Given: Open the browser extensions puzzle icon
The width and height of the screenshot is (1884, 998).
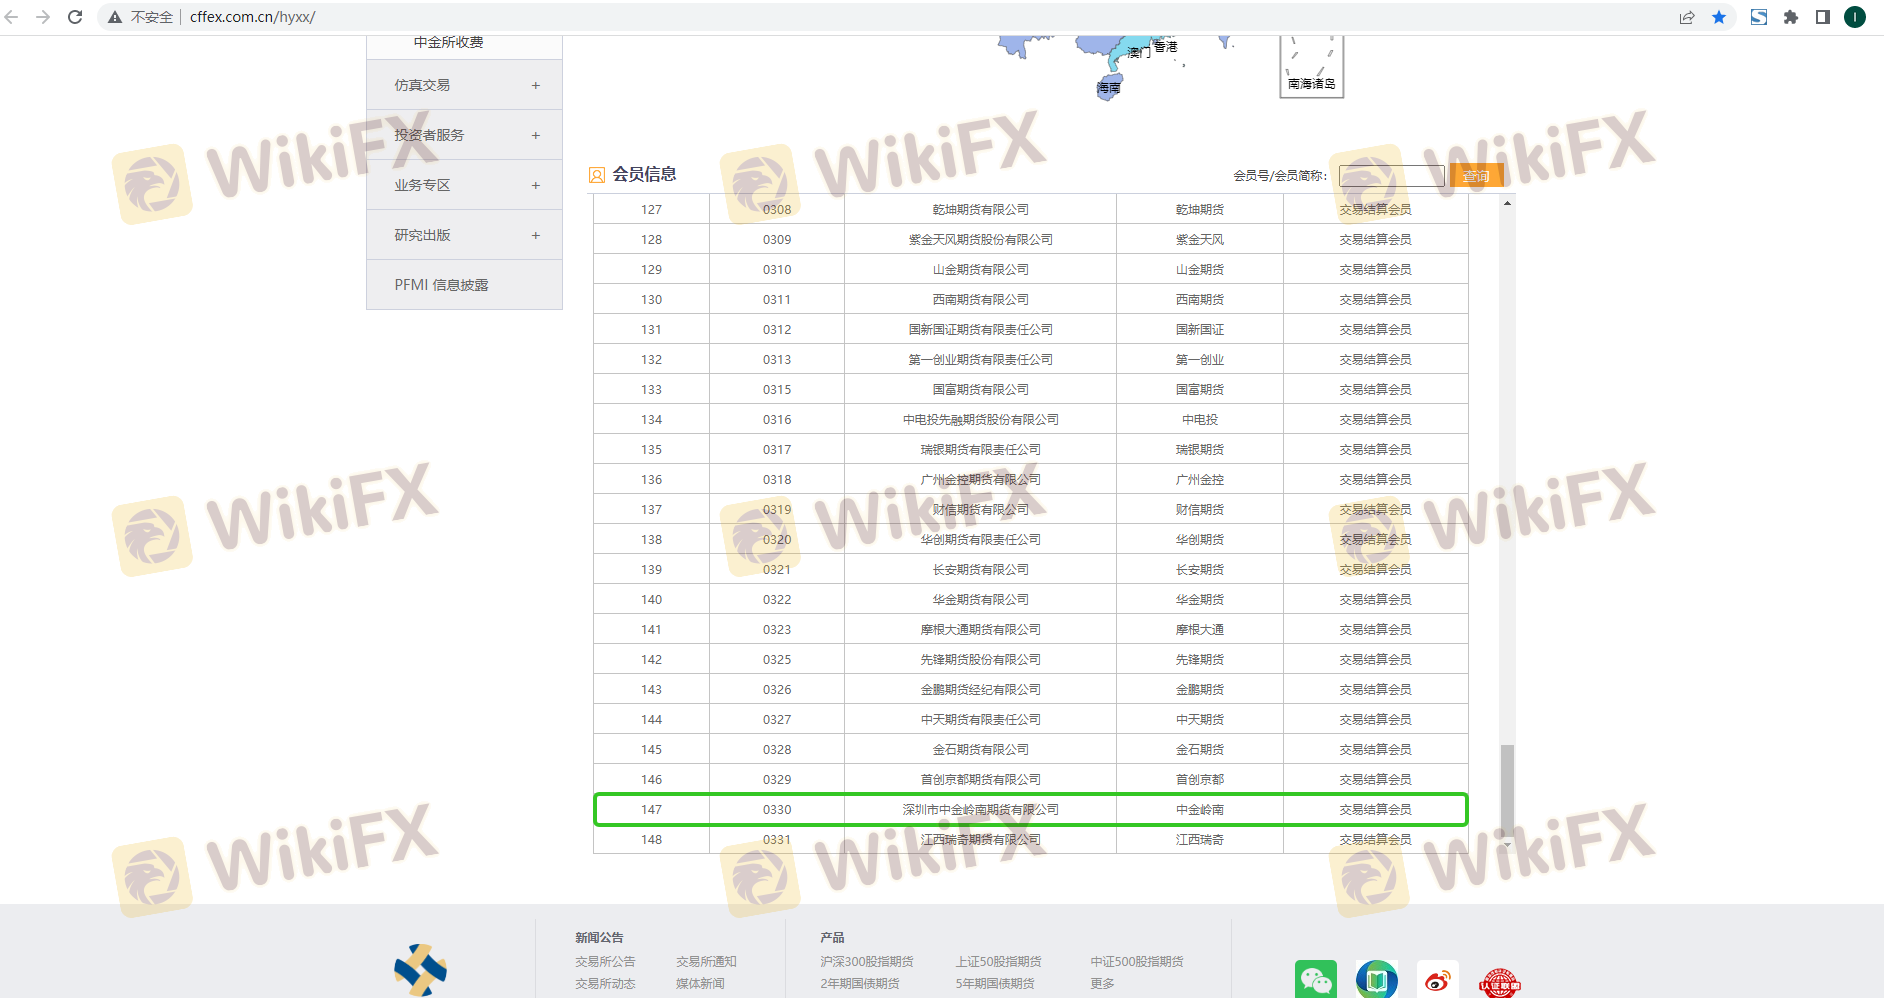Looking at the screenshot, I should (x=1791, y=17).
